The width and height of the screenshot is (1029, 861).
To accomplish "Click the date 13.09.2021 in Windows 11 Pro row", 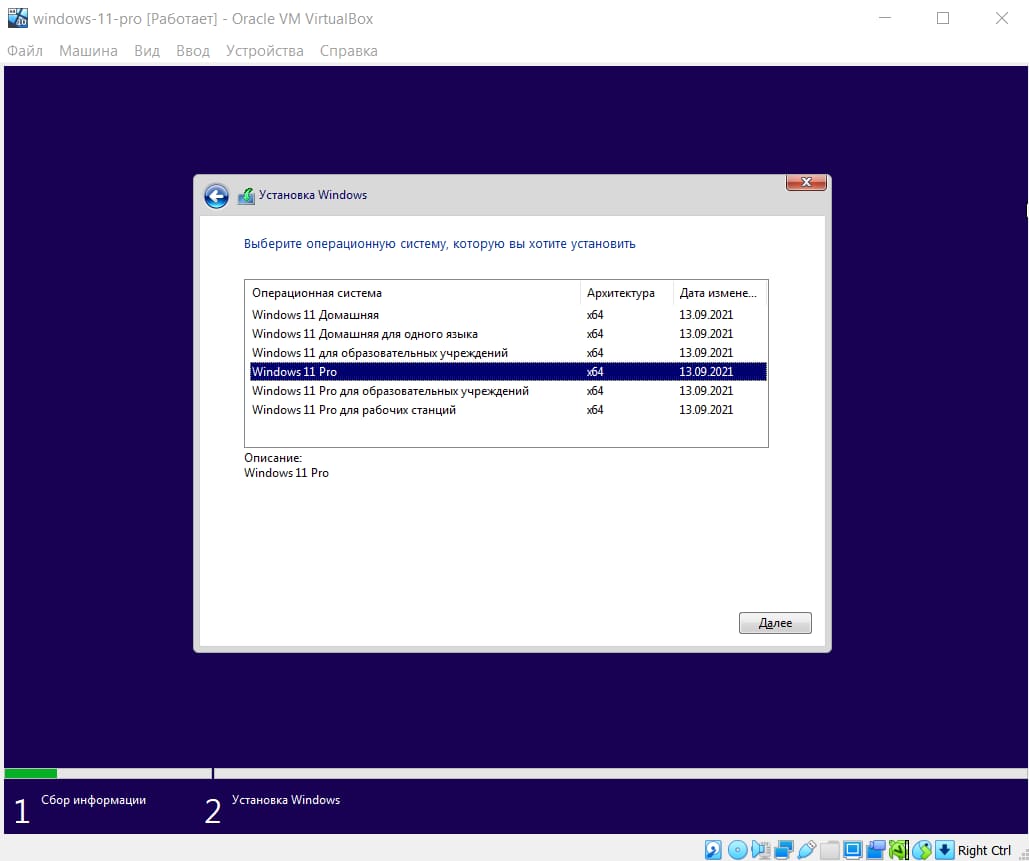I will (x=705, y=371).
